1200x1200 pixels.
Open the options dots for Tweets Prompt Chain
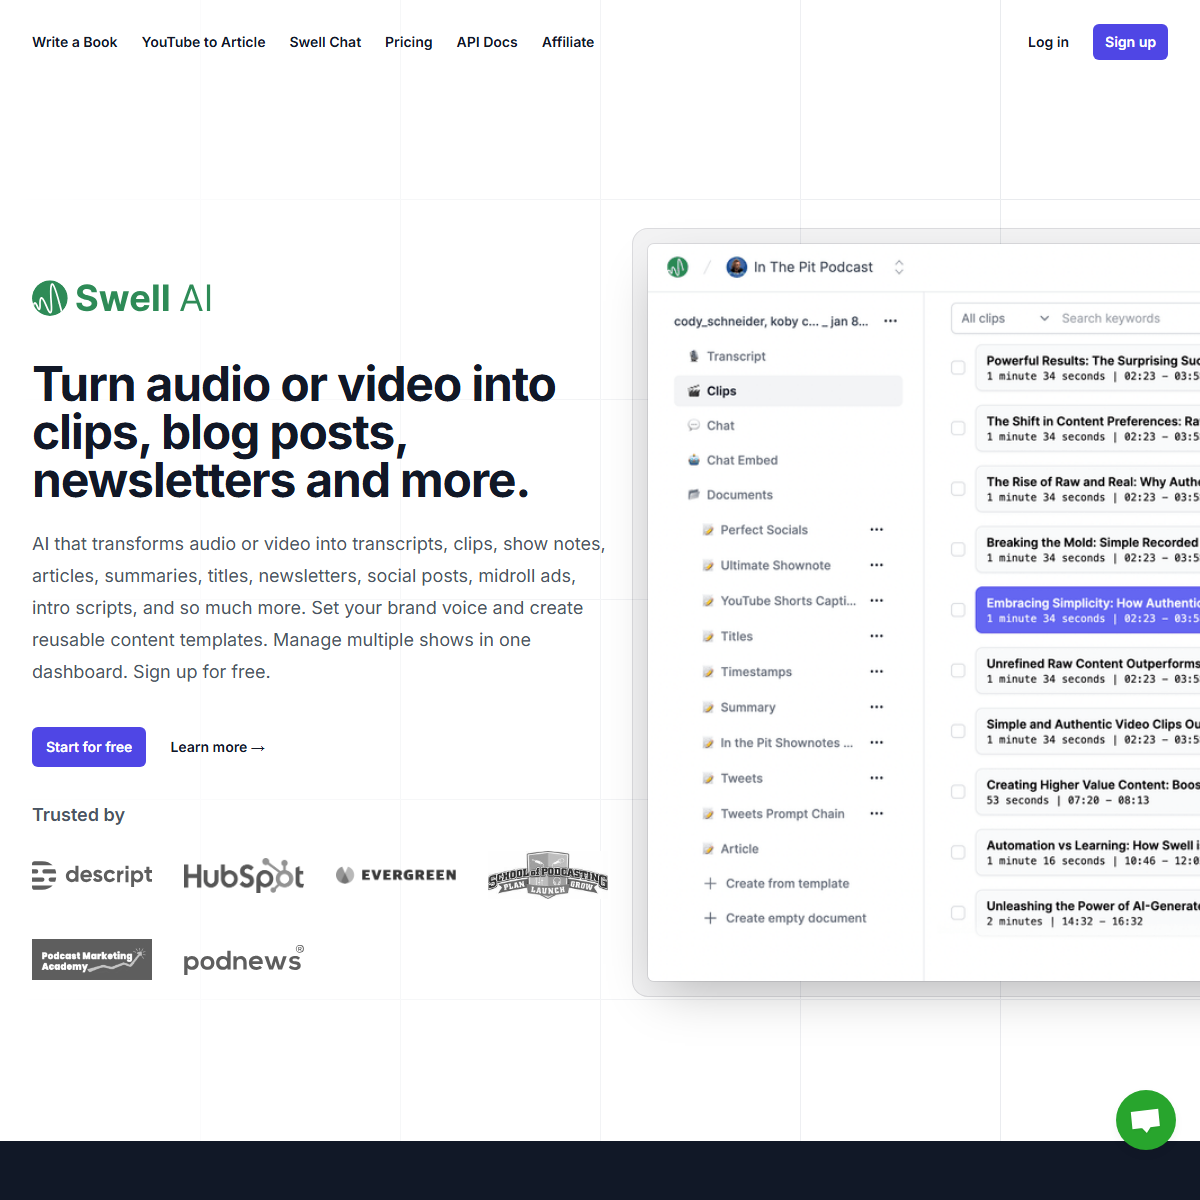point(877,814)
